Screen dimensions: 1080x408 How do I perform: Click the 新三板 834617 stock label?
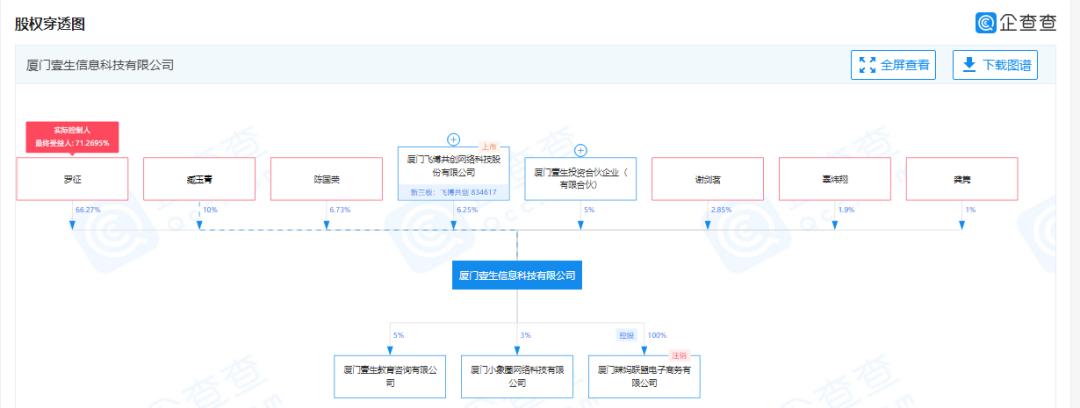point(453,193)
